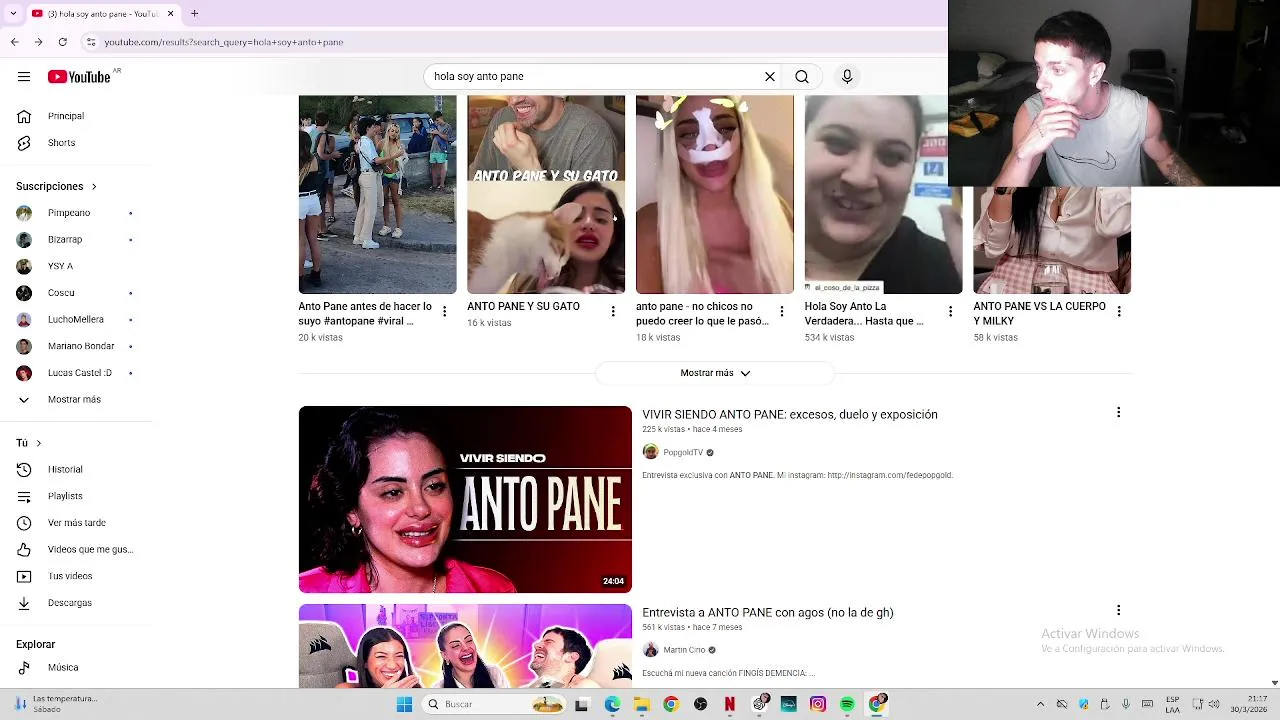Expand Suscripciones section
Screen dimensions: 1280x720
[57, 186]
